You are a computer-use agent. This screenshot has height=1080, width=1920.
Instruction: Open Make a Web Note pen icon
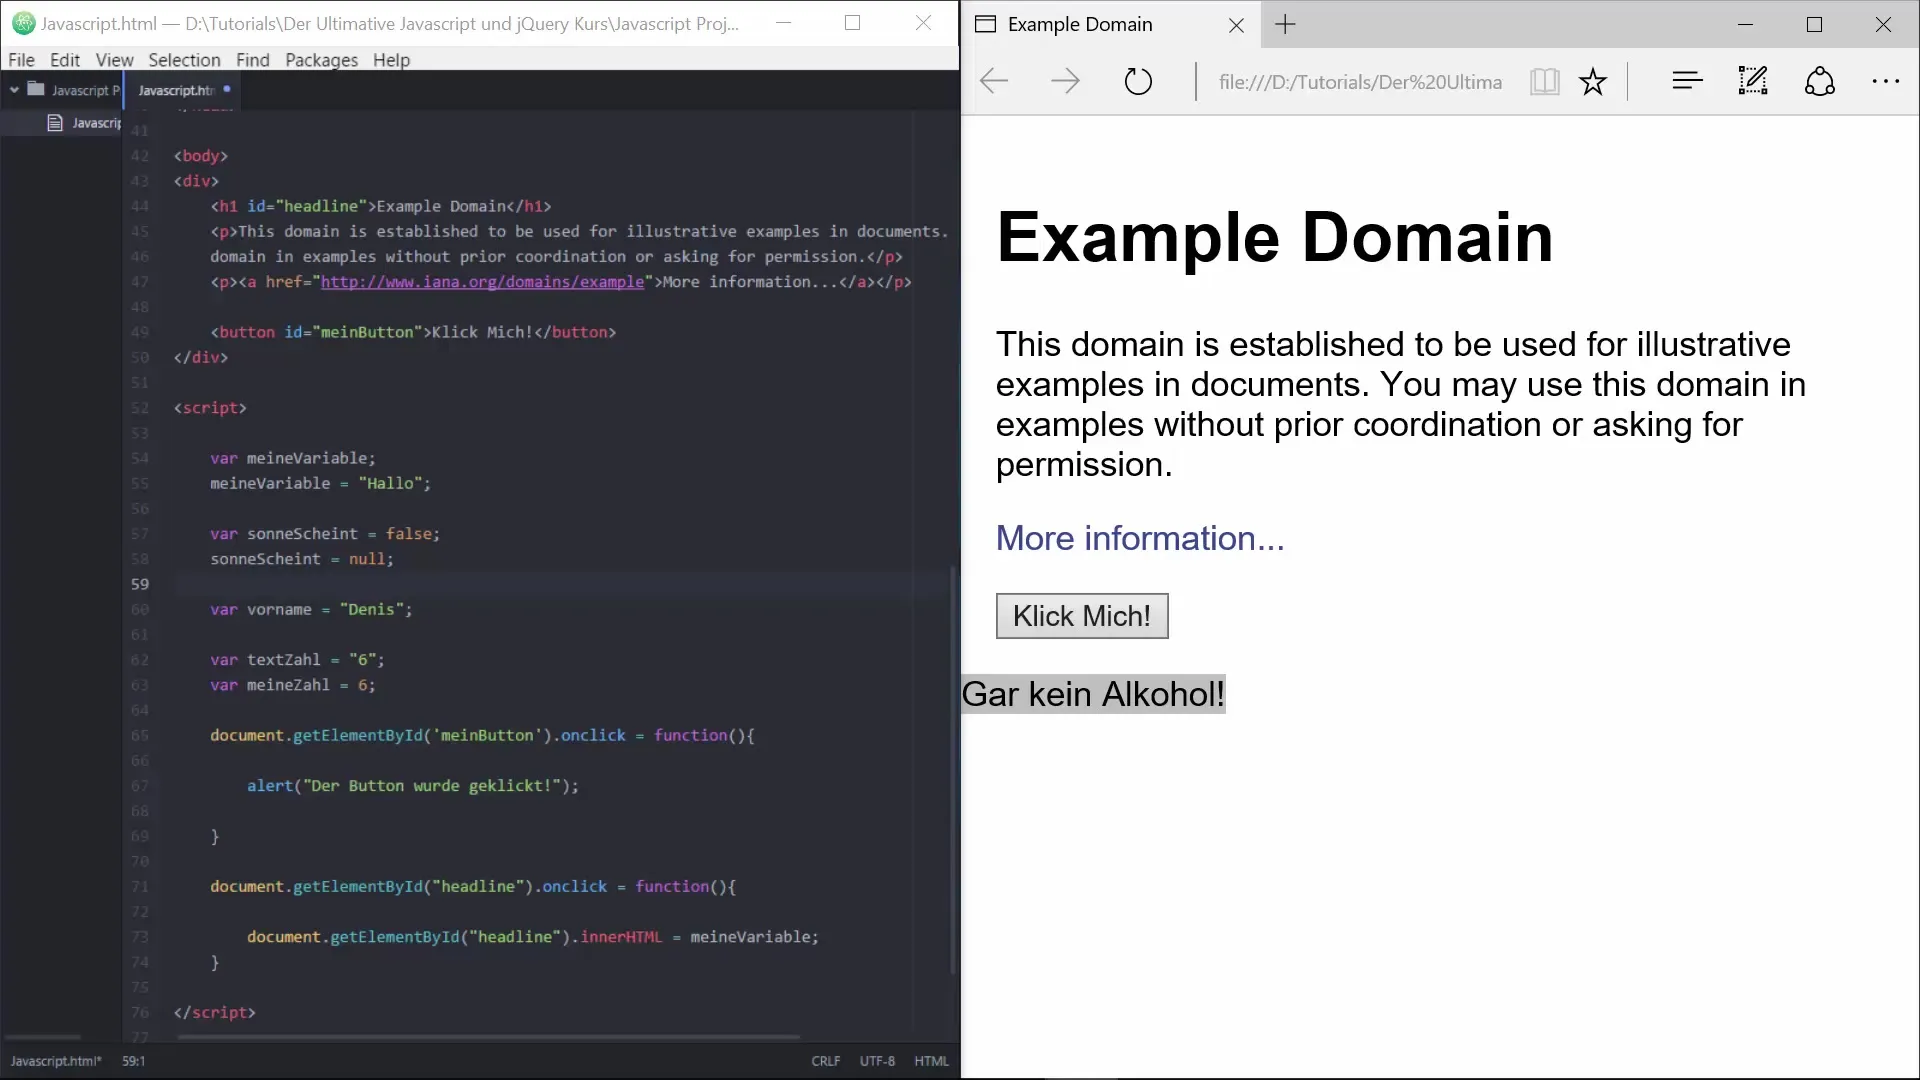(1753, 81)
